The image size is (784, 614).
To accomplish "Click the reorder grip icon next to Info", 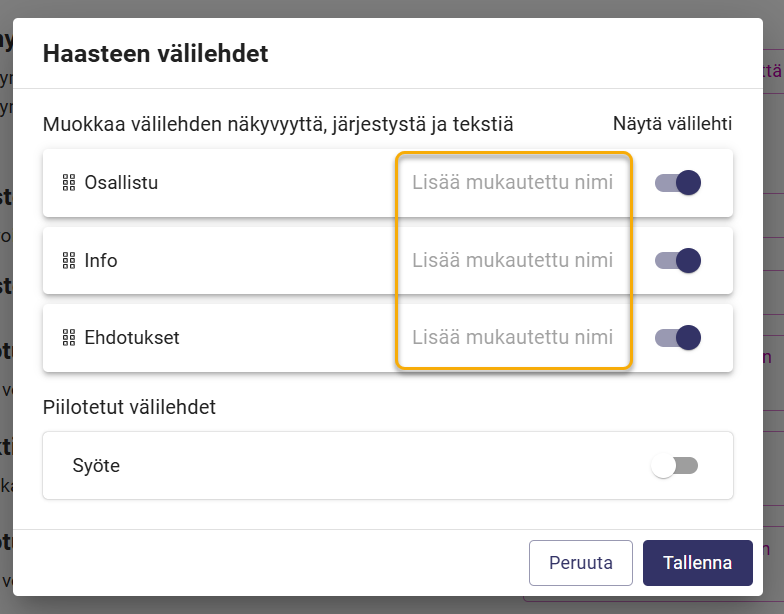I will 69,260.
